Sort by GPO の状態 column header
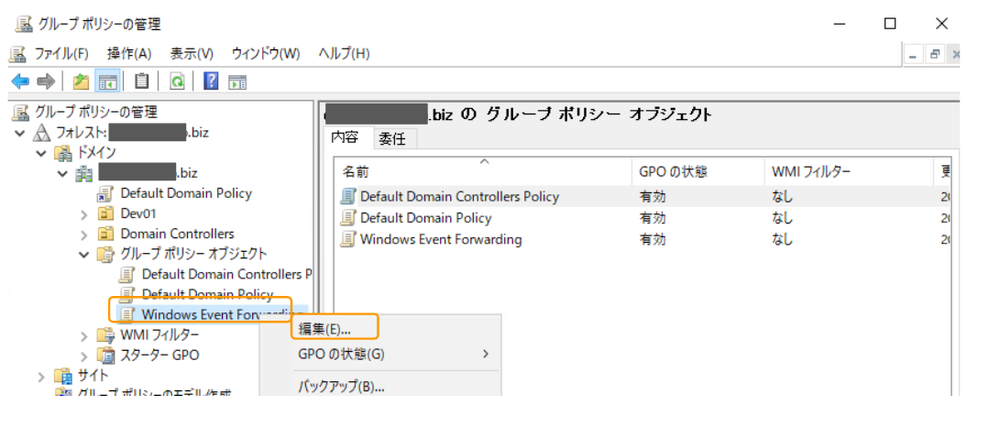This screenshot has width=999, height=426. (x=698, y=171)
